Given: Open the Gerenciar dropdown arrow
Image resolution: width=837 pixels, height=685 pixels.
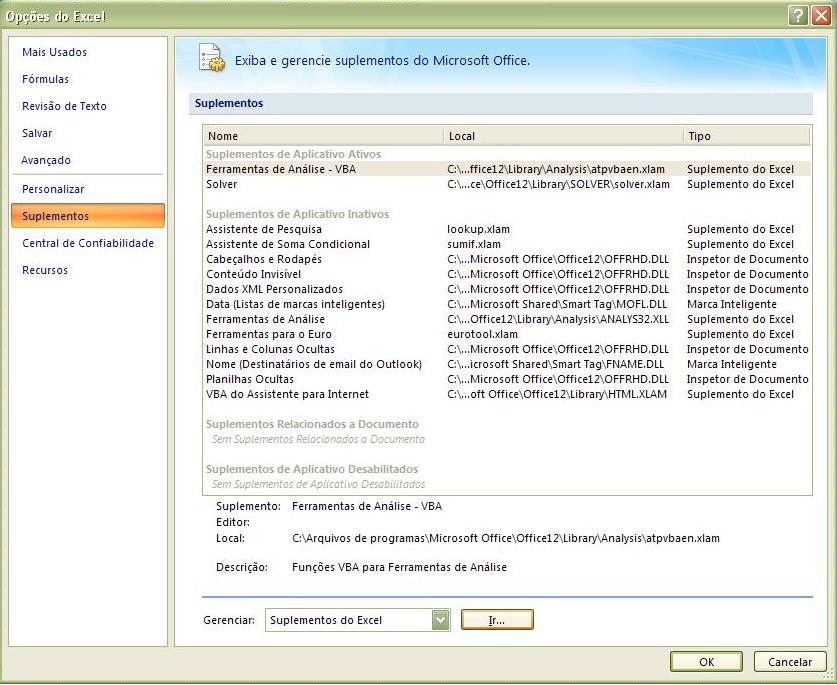Looking at the screenshot, I should [440, 620].
